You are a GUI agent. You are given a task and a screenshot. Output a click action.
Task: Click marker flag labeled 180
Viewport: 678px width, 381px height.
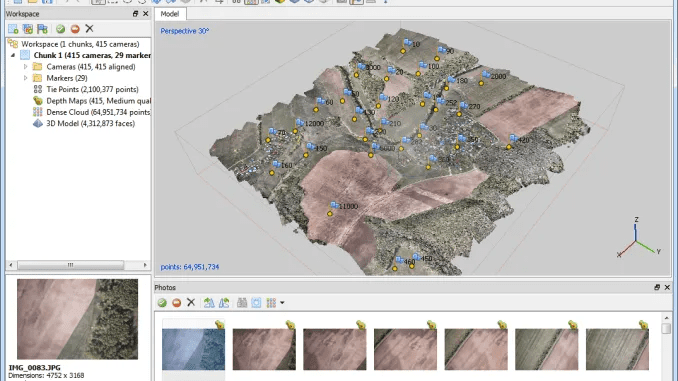pyautogui.click(x=451, y=80)
